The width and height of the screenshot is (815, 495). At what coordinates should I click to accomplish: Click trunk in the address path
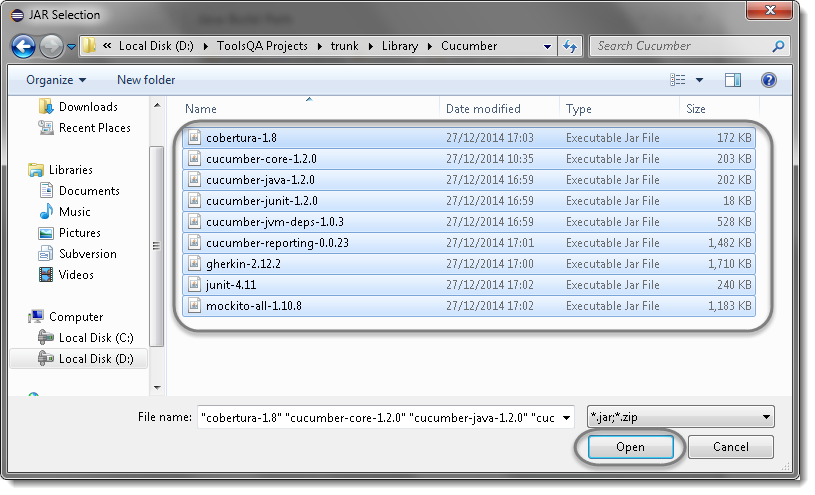pyautogui.click(x=345, y=46)
